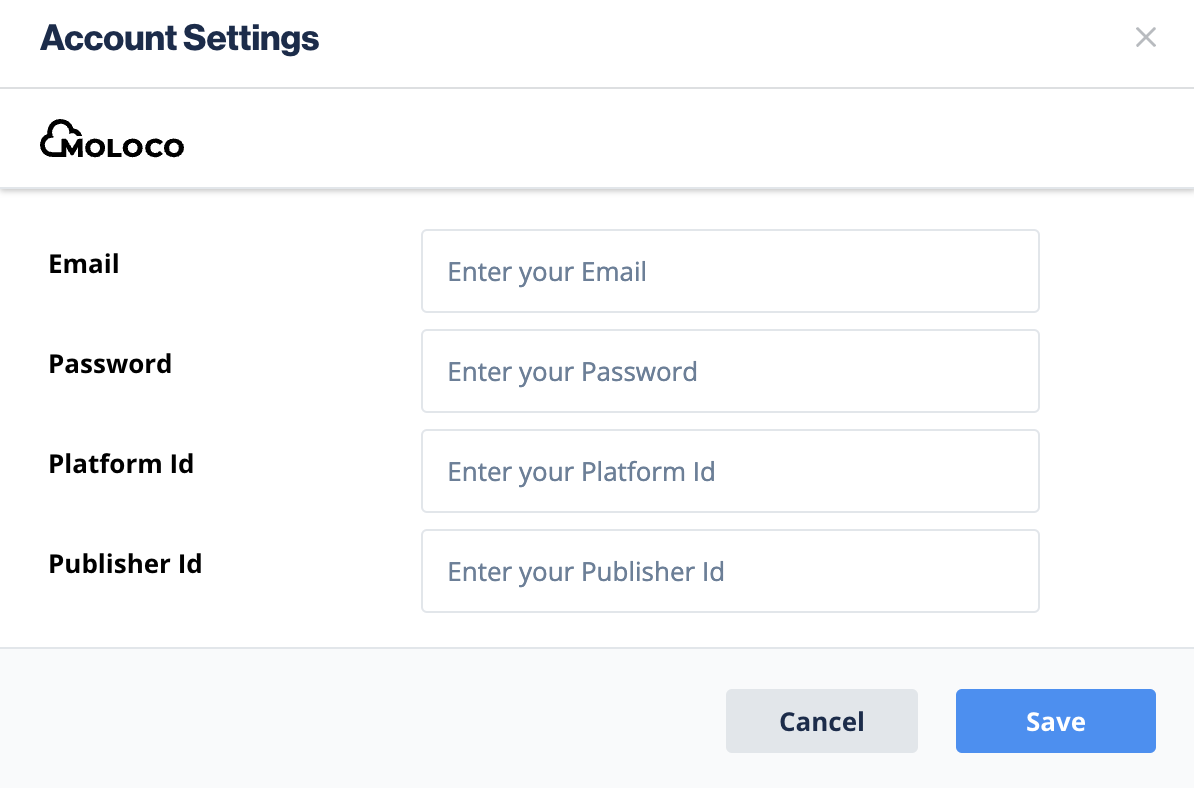The width and height of the screenshot is (1194, 788).
Task: Click the Platform Id label
Action: (121, 464)
